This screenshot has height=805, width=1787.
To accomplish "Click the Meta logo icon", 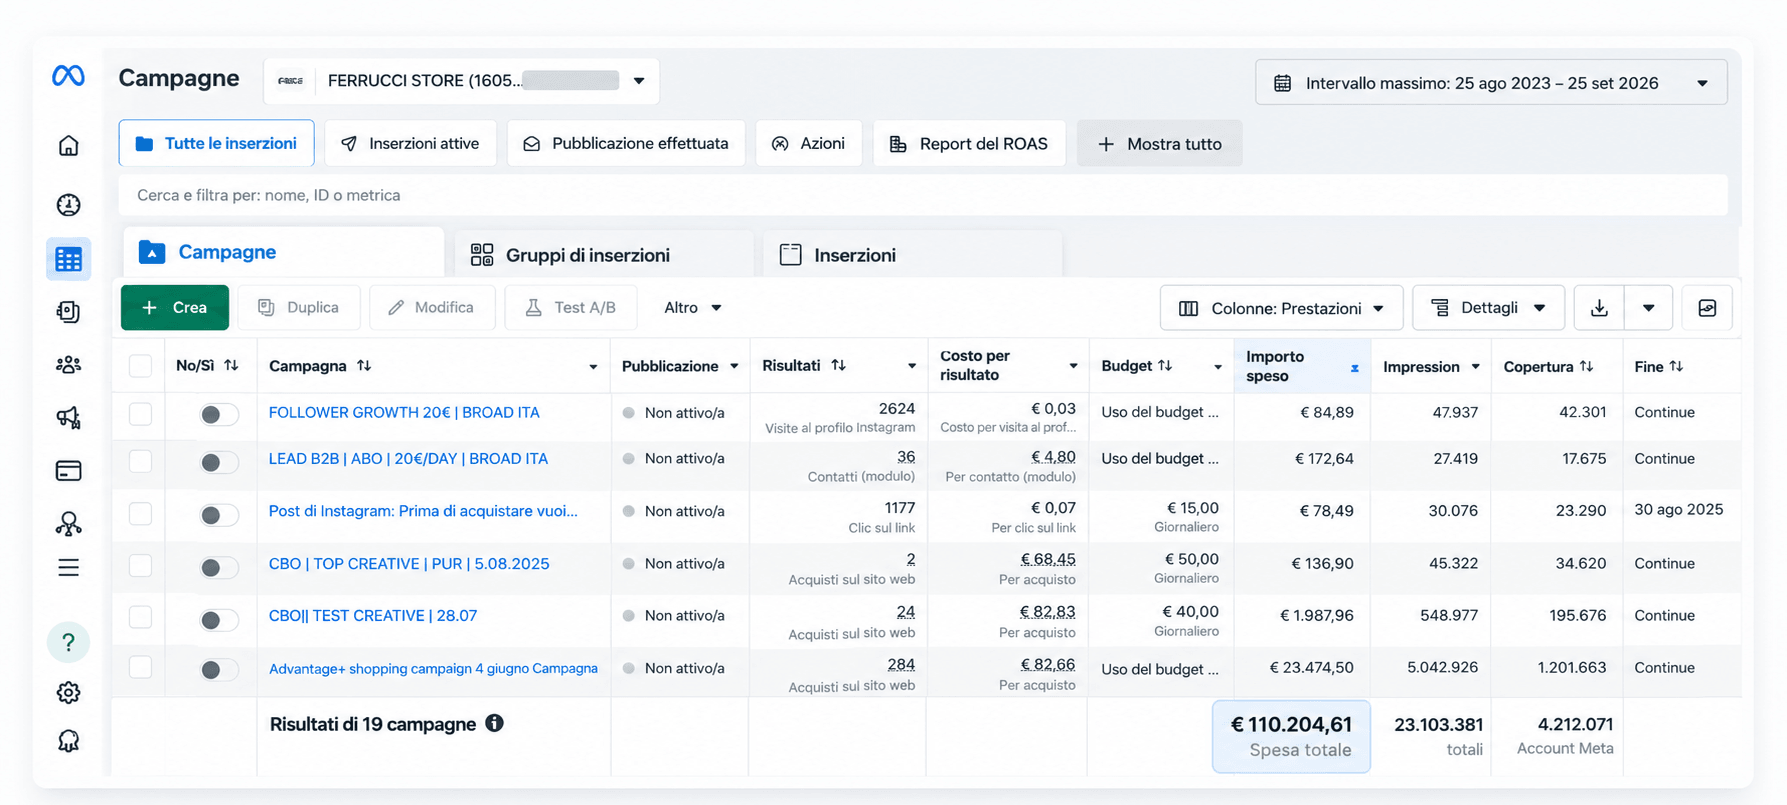I will coord(68,76).
